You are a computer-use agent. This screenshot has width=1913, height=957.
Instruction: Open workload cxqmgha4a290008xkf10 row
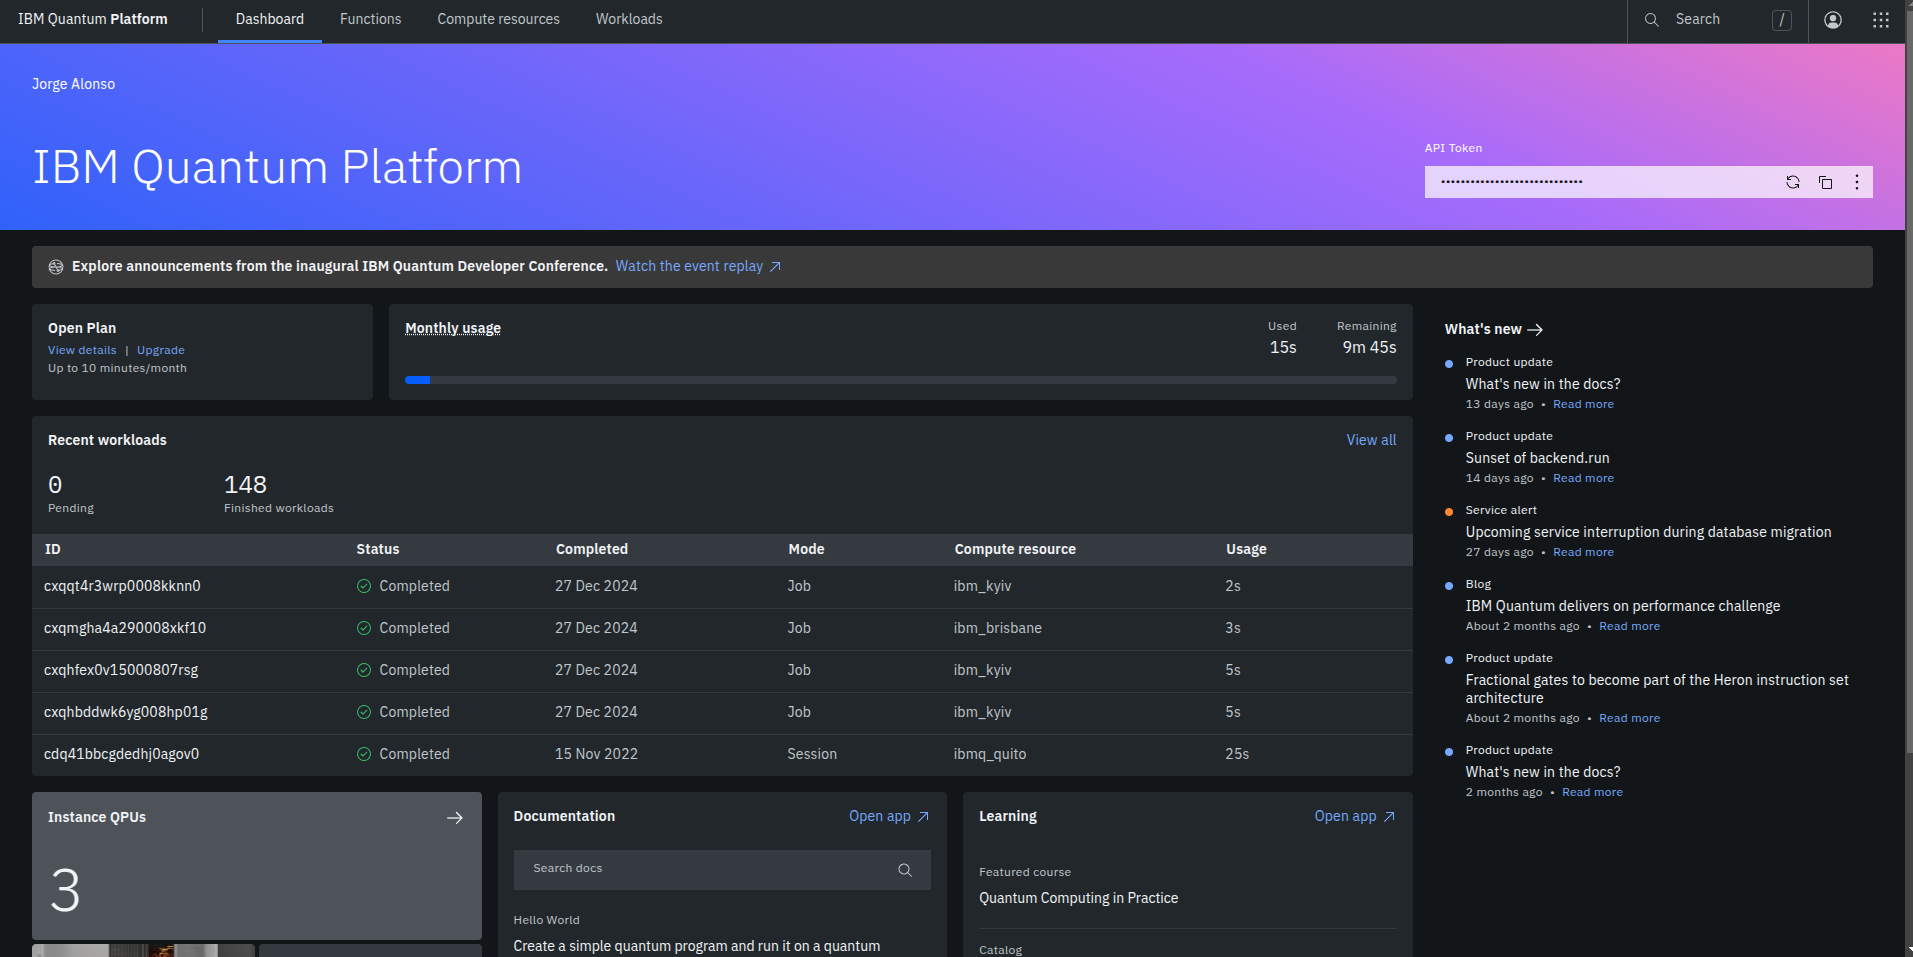coord(722,629)
